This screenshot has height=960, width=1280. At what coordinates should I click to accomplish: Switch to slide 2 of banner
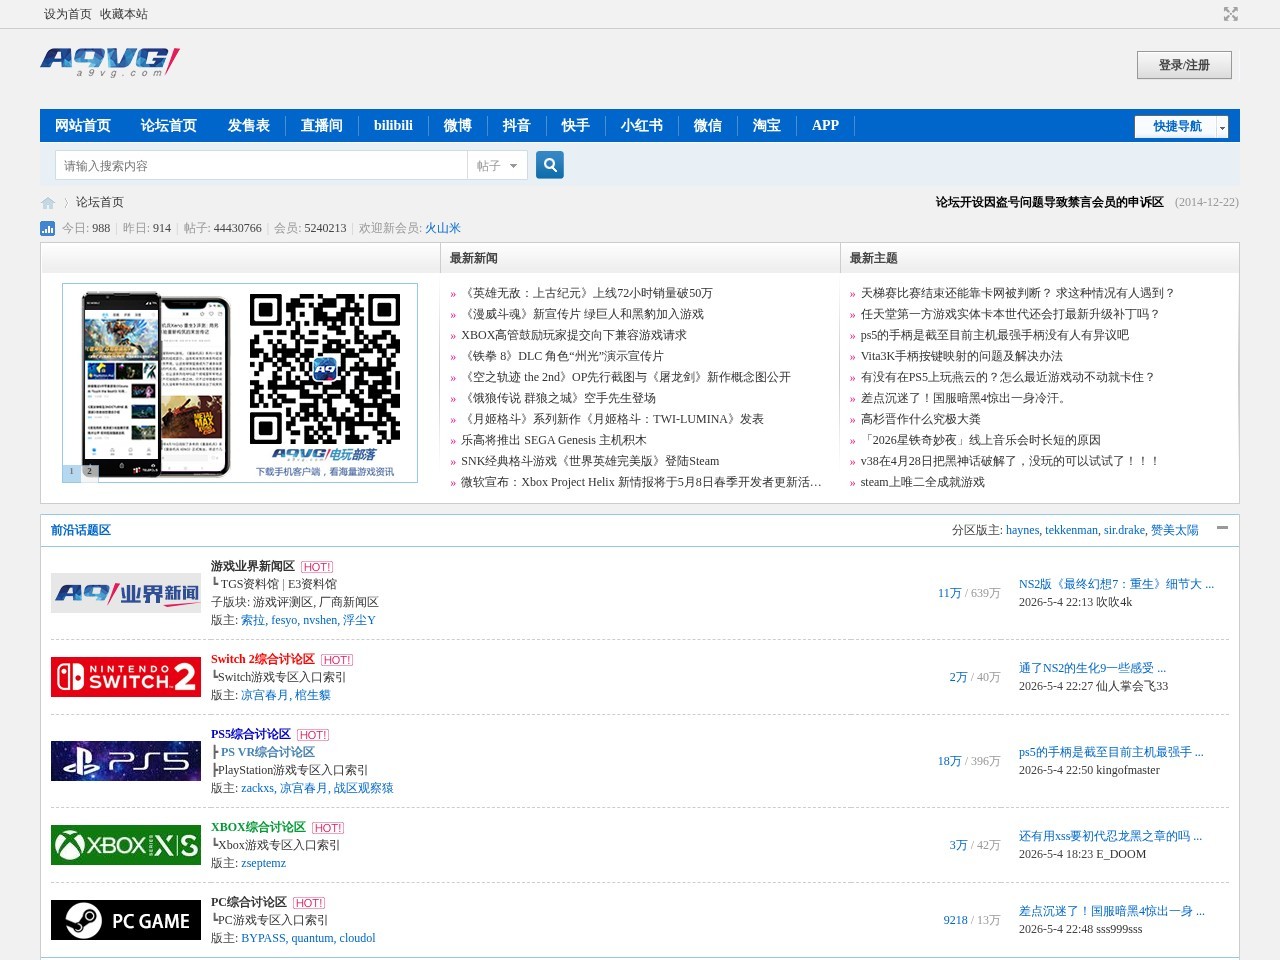89,471
